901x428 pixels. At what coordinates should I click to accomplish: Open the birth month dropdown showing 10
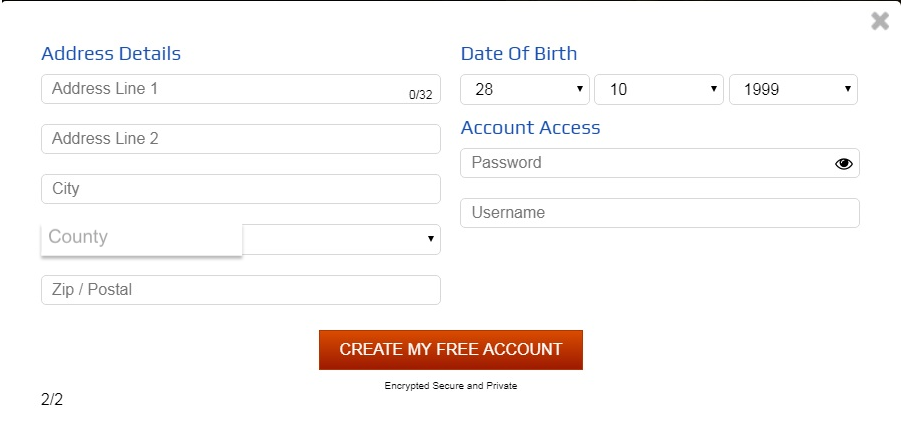(x=658, y=90)
